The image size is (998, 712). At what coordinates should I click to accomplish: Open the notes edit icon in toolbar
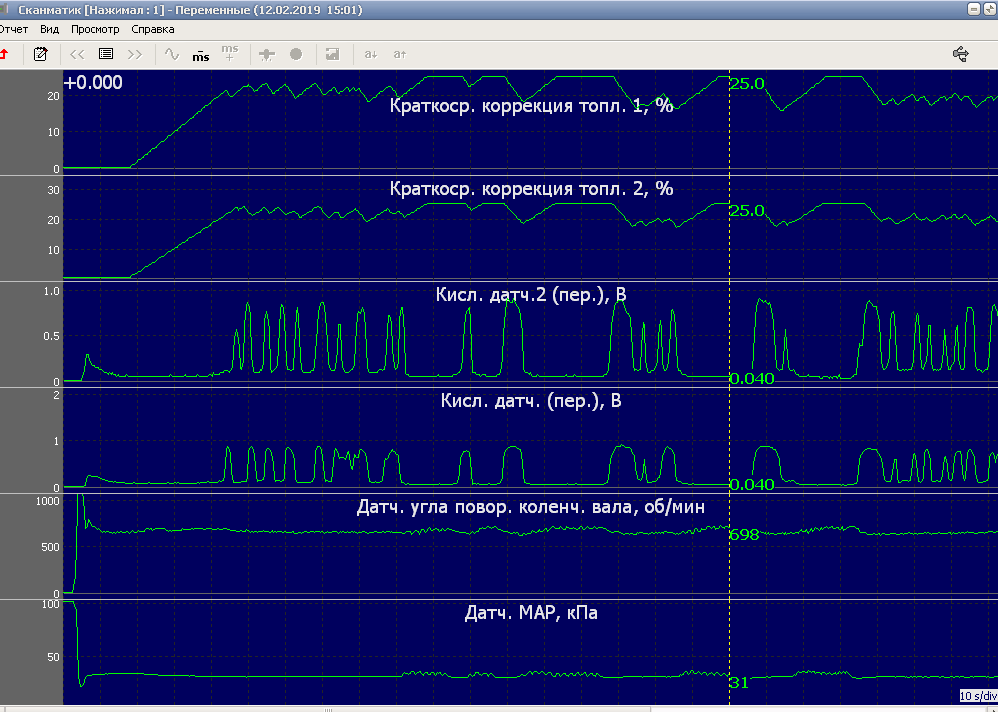[x=41, y=54]
